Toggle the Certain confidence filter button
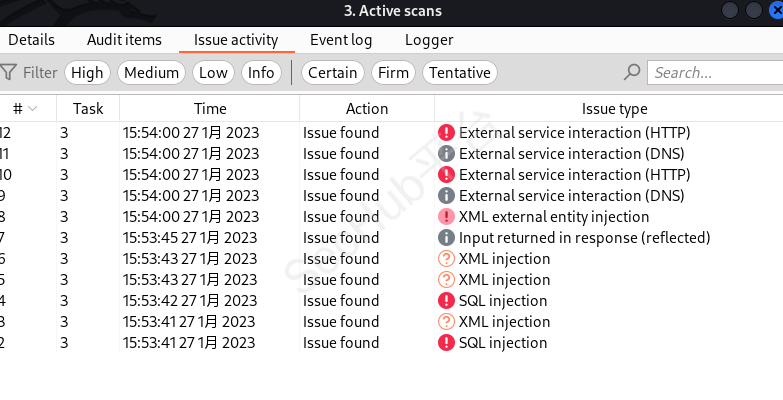Image resolution: width=783 pixels, height=400 pixels. [332, 72]
